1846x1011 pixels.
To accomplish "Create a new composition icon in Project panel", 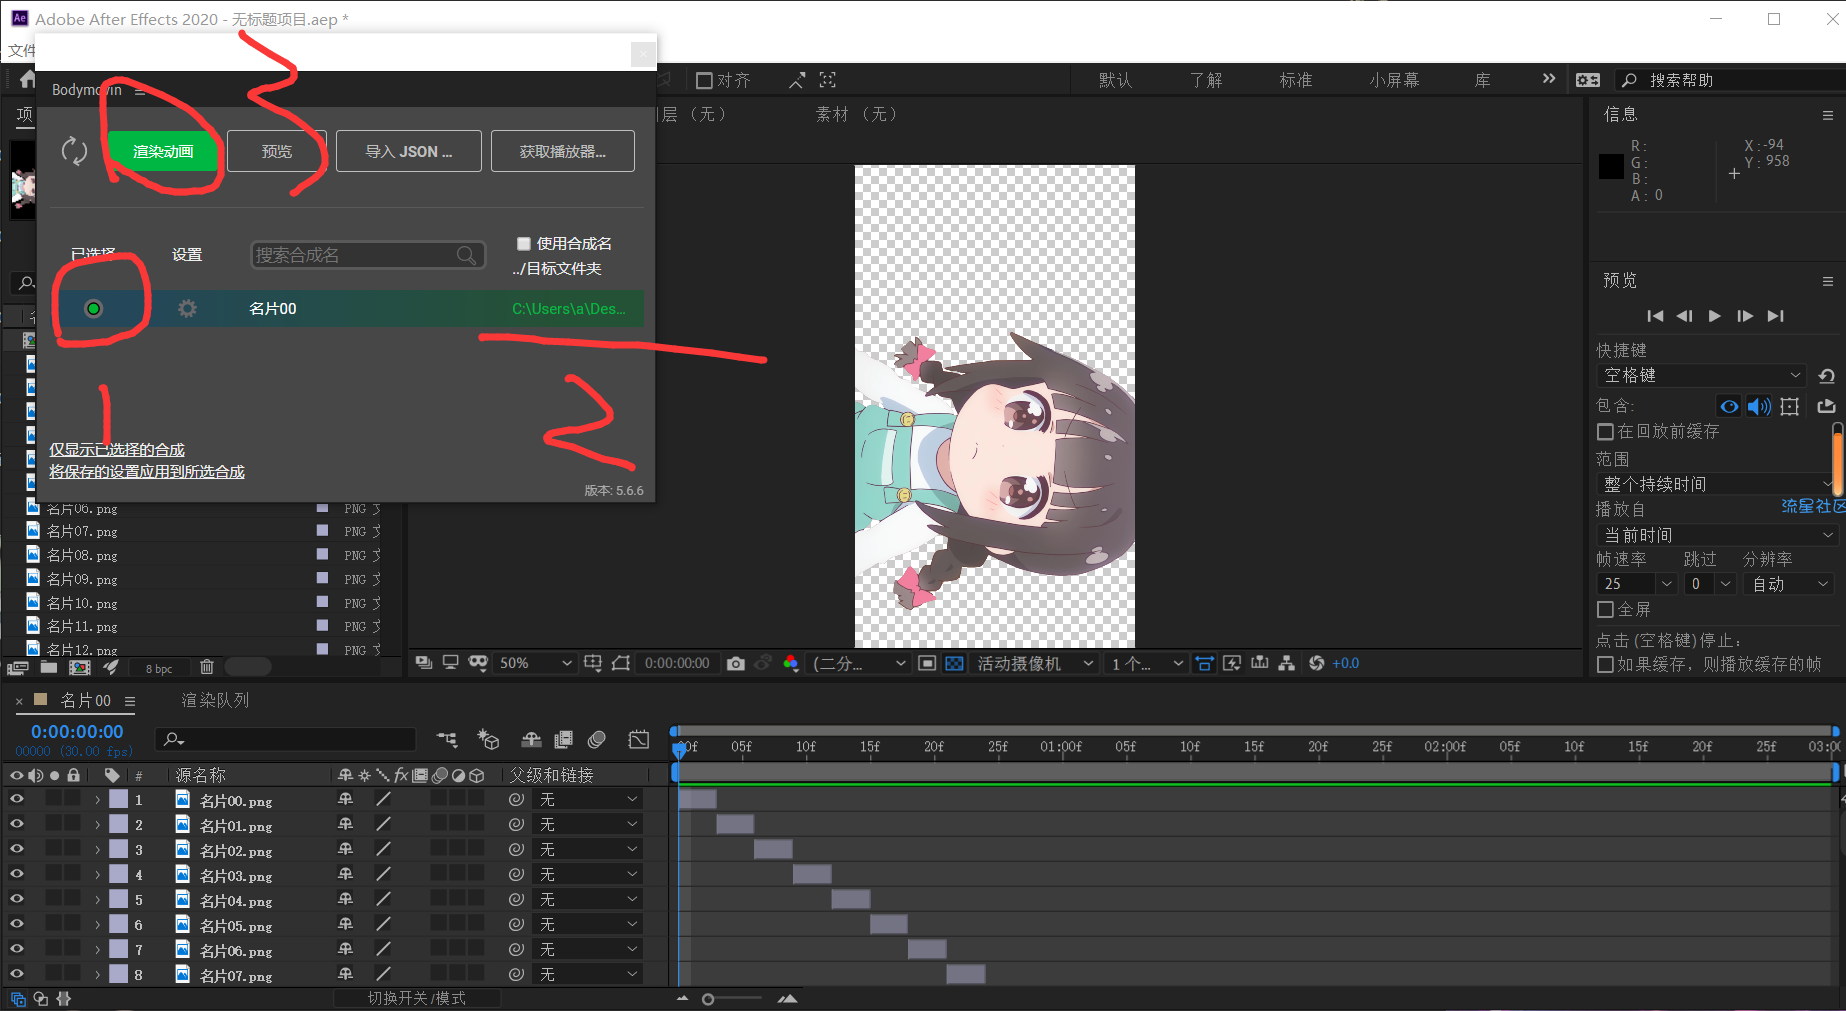I will (79, 667).
